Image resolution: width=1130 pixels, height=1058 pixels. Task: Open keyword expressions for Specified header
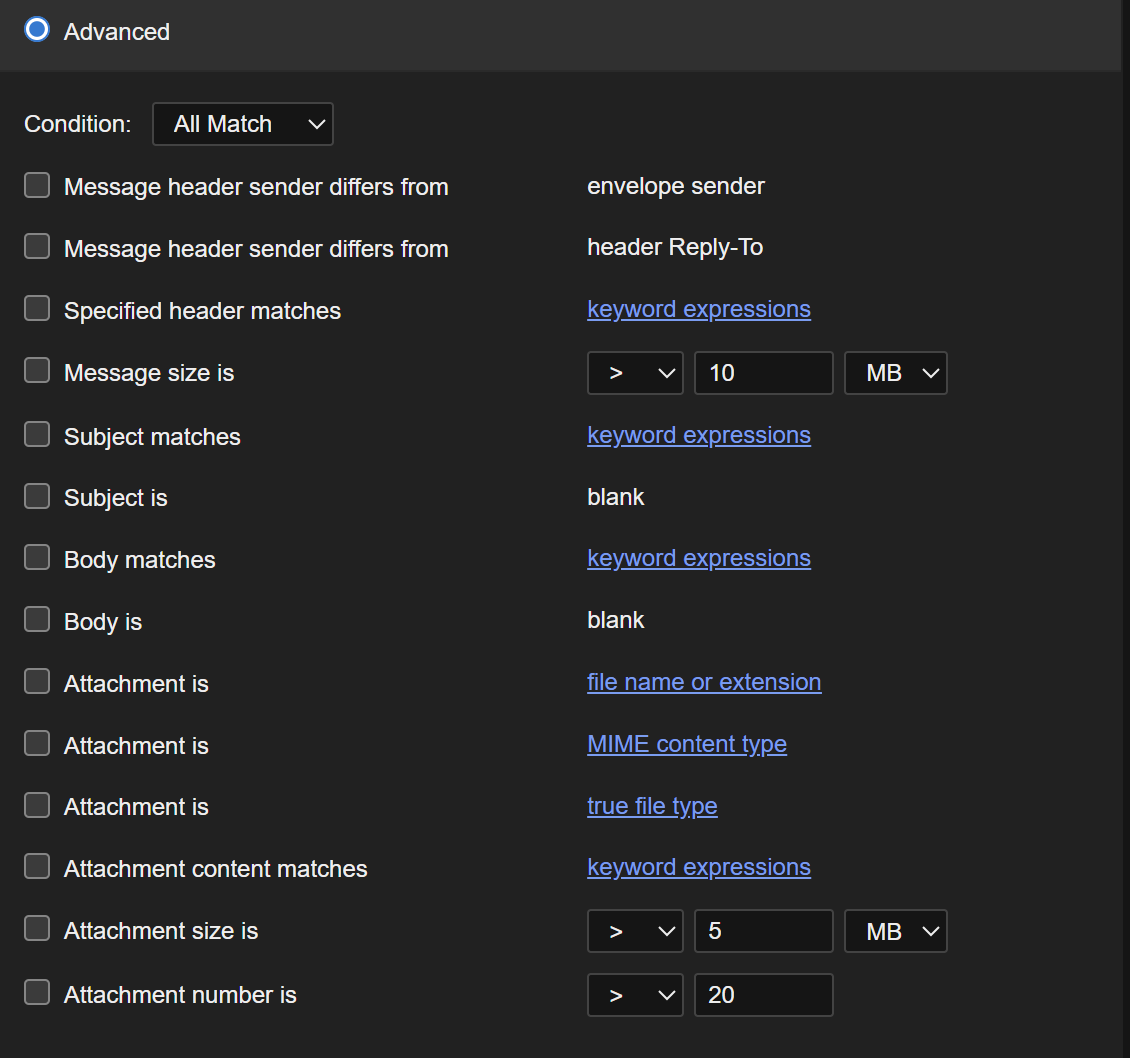698,310
